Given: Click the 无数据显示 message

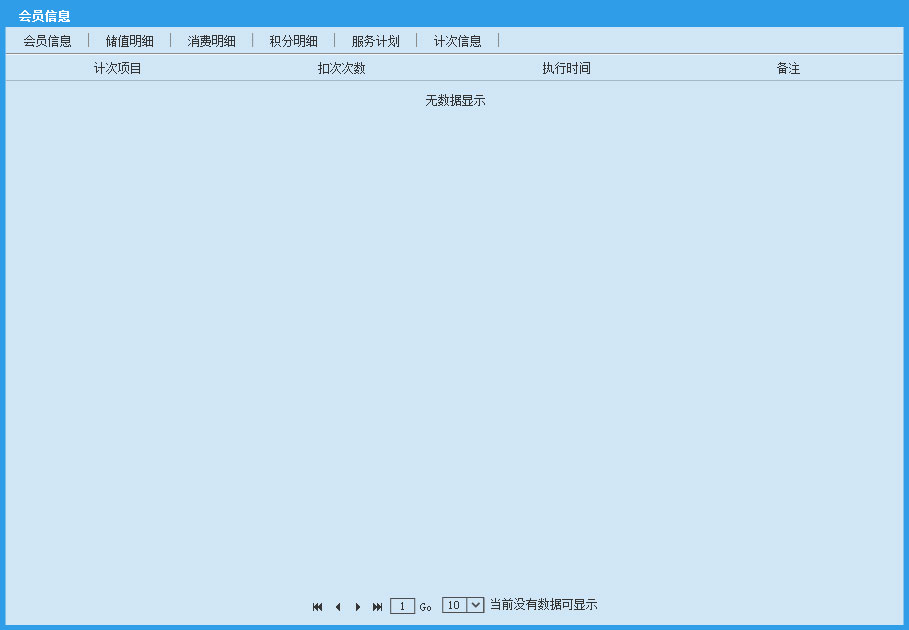Looking at the screenshot, I should click(x=455, y=101).
